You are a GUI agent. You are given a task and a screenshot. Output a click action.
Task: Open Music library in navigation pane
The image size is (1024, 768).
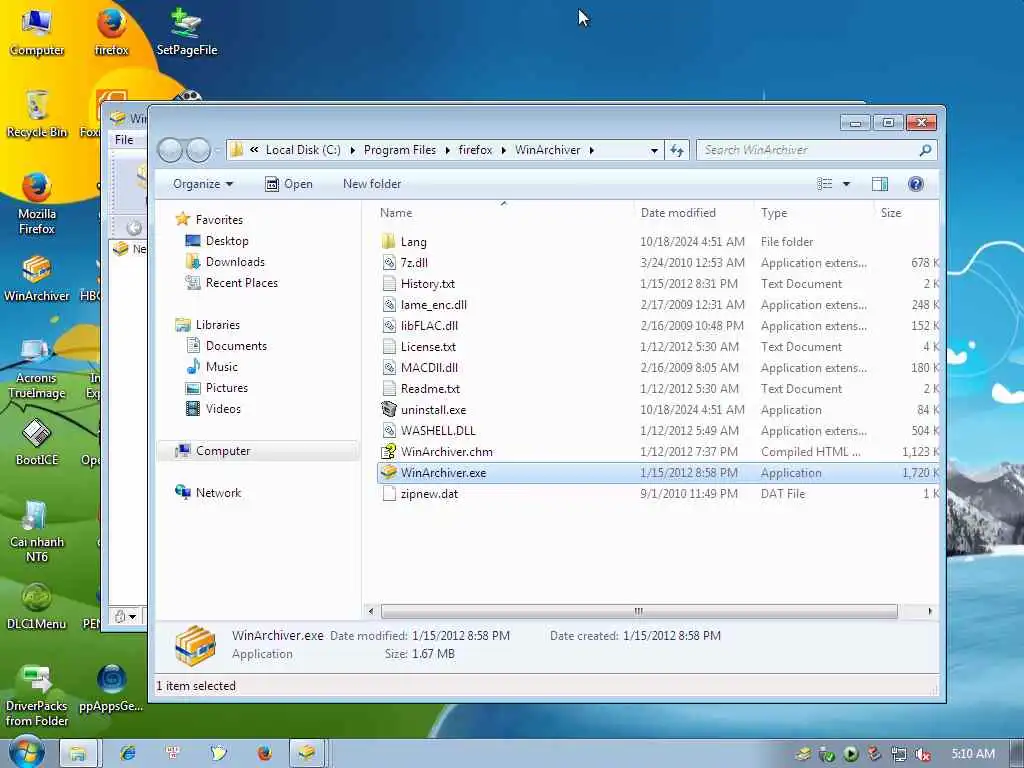coord(221,366)
